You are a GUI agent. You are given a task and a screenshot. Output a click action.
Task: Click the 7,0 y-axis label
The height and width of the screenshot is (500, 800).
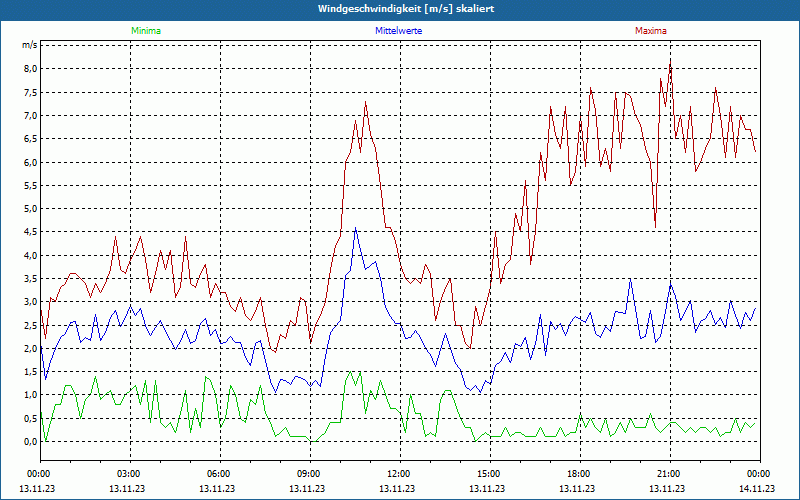click(x=31, y=116)
